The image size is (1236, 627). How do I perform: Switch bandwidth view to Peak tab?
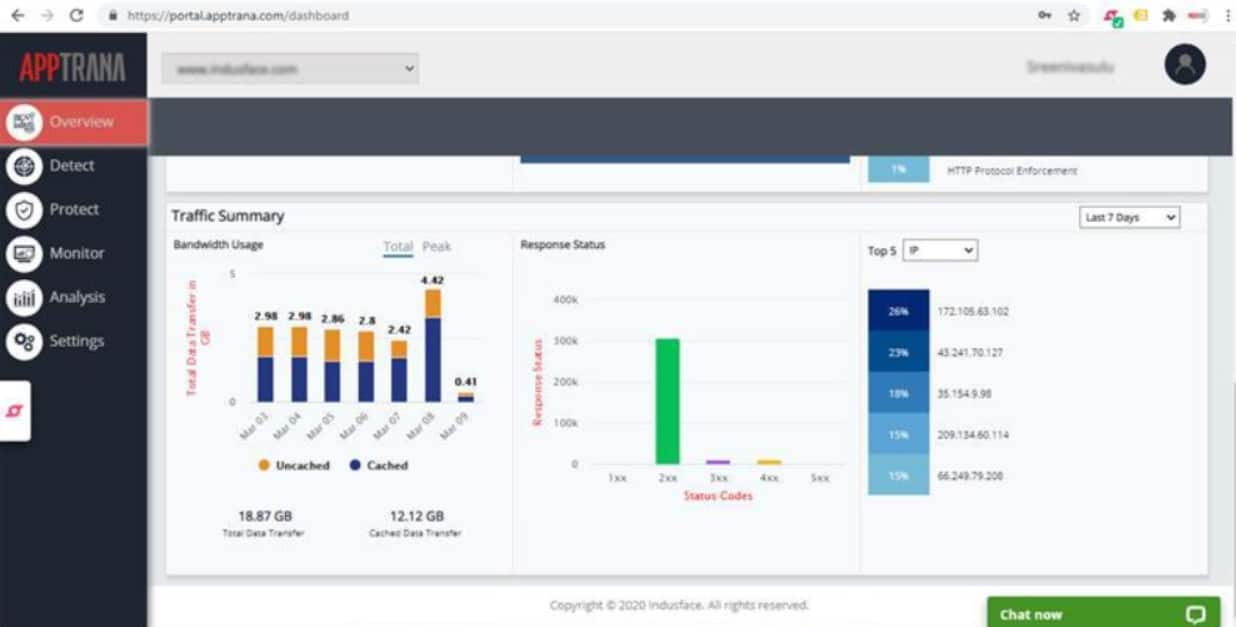click(x=436, y=246)
